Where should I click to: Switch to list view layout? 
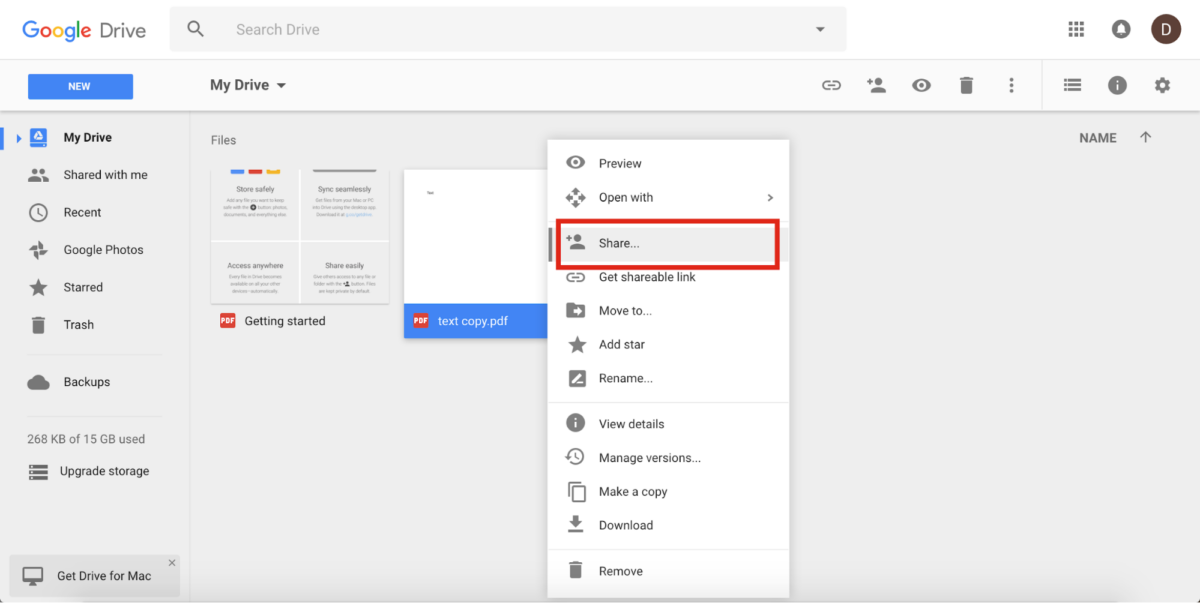(x=1072, y=85)
